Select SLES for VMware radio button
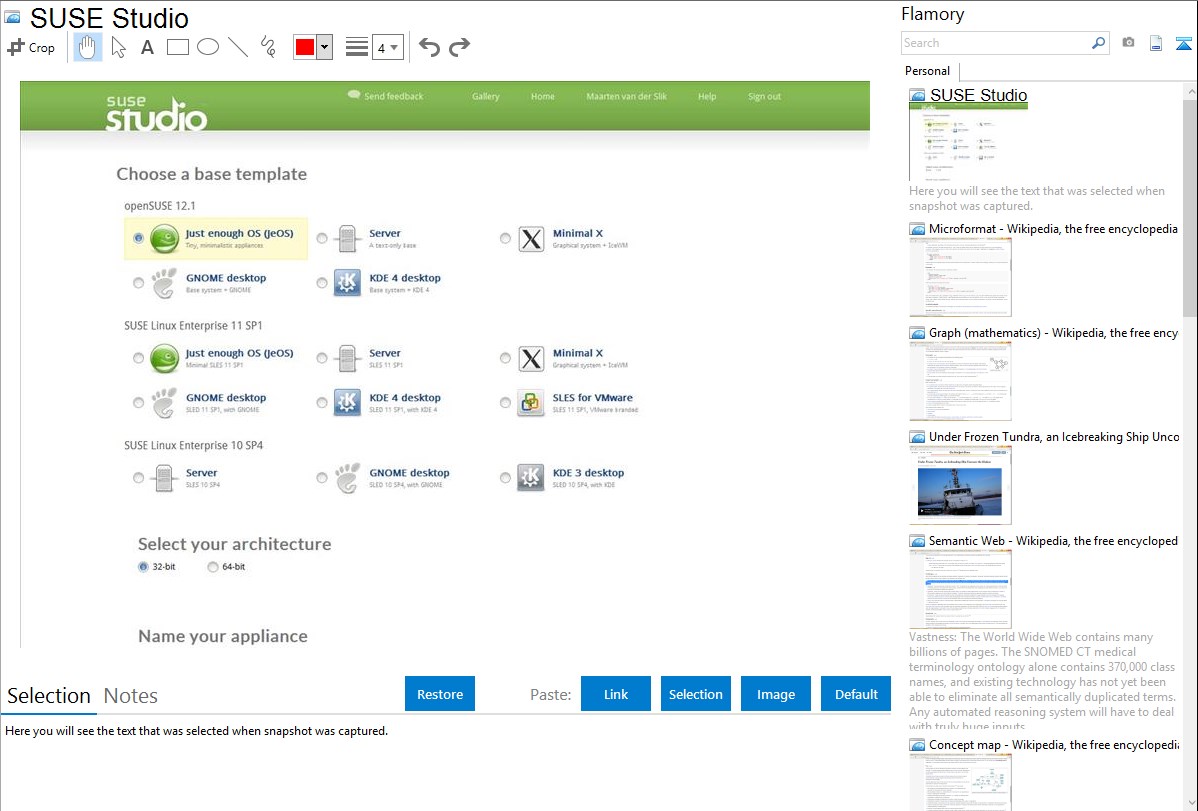 [x=505, y=403]
